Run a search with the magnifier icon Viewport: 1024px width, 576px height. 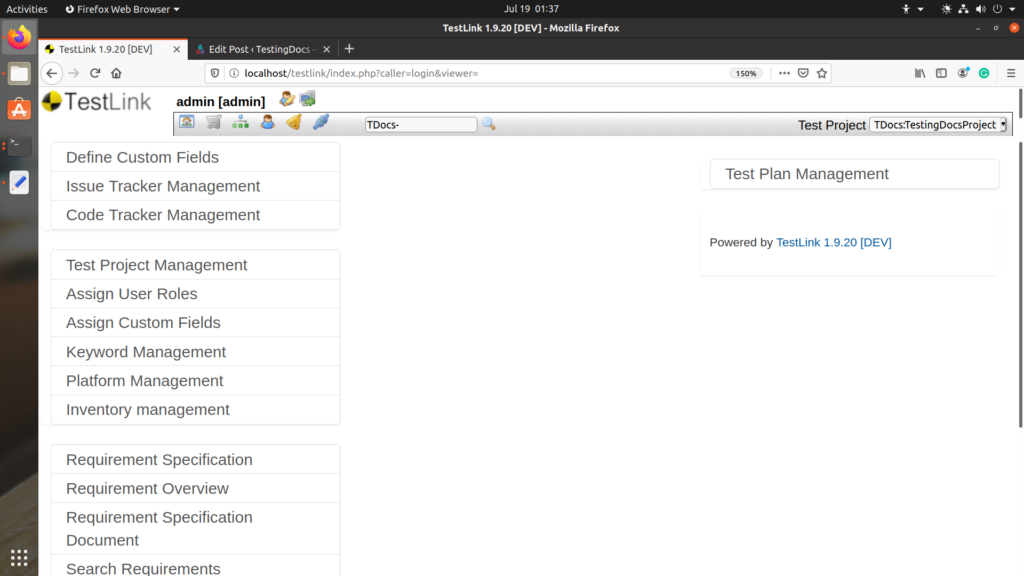tap(487, 122)
